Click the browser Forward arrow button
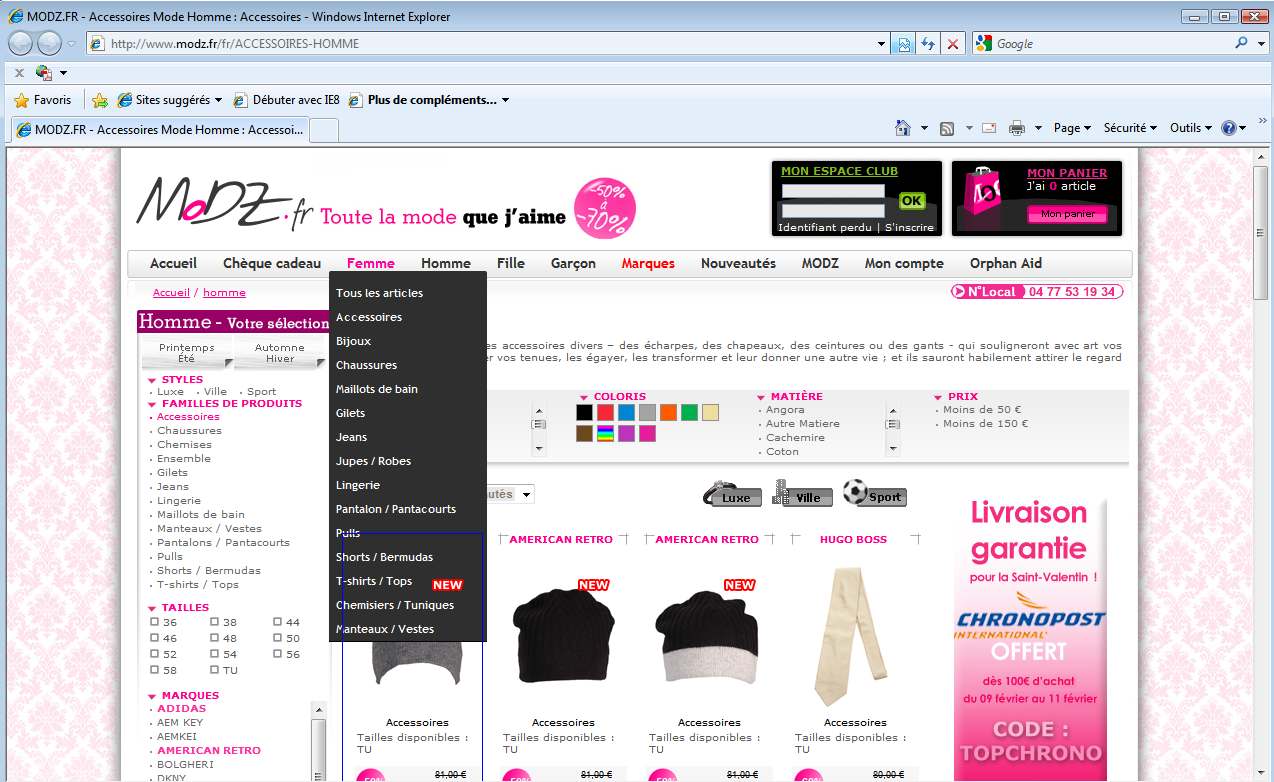 (49, 43)
